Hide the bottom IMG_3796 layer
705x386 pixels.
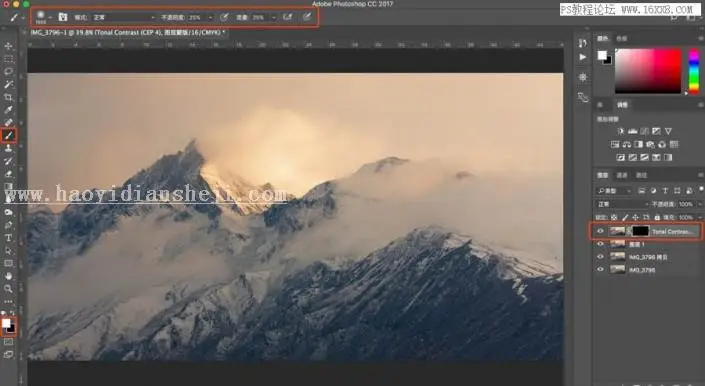(x=600, y=269)
